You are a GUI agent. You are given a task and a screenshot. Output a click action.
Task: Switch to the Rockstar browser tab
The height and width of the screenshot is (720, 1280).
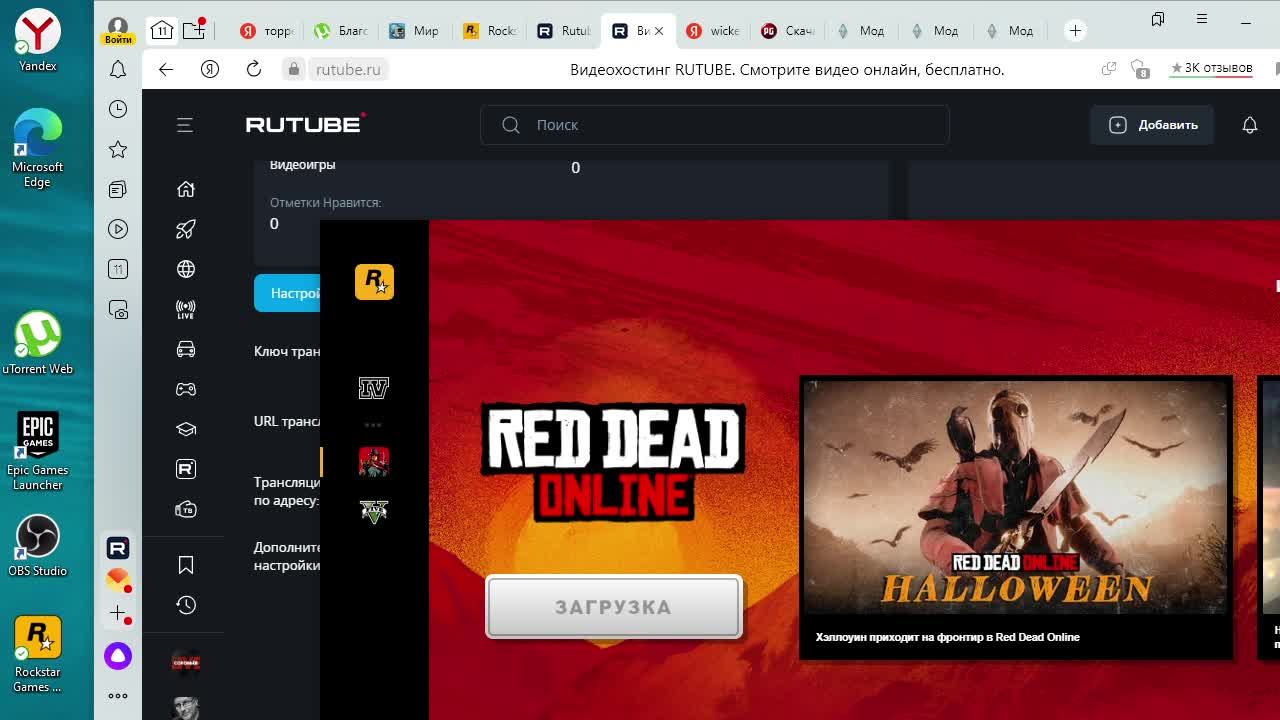(490, 31)
